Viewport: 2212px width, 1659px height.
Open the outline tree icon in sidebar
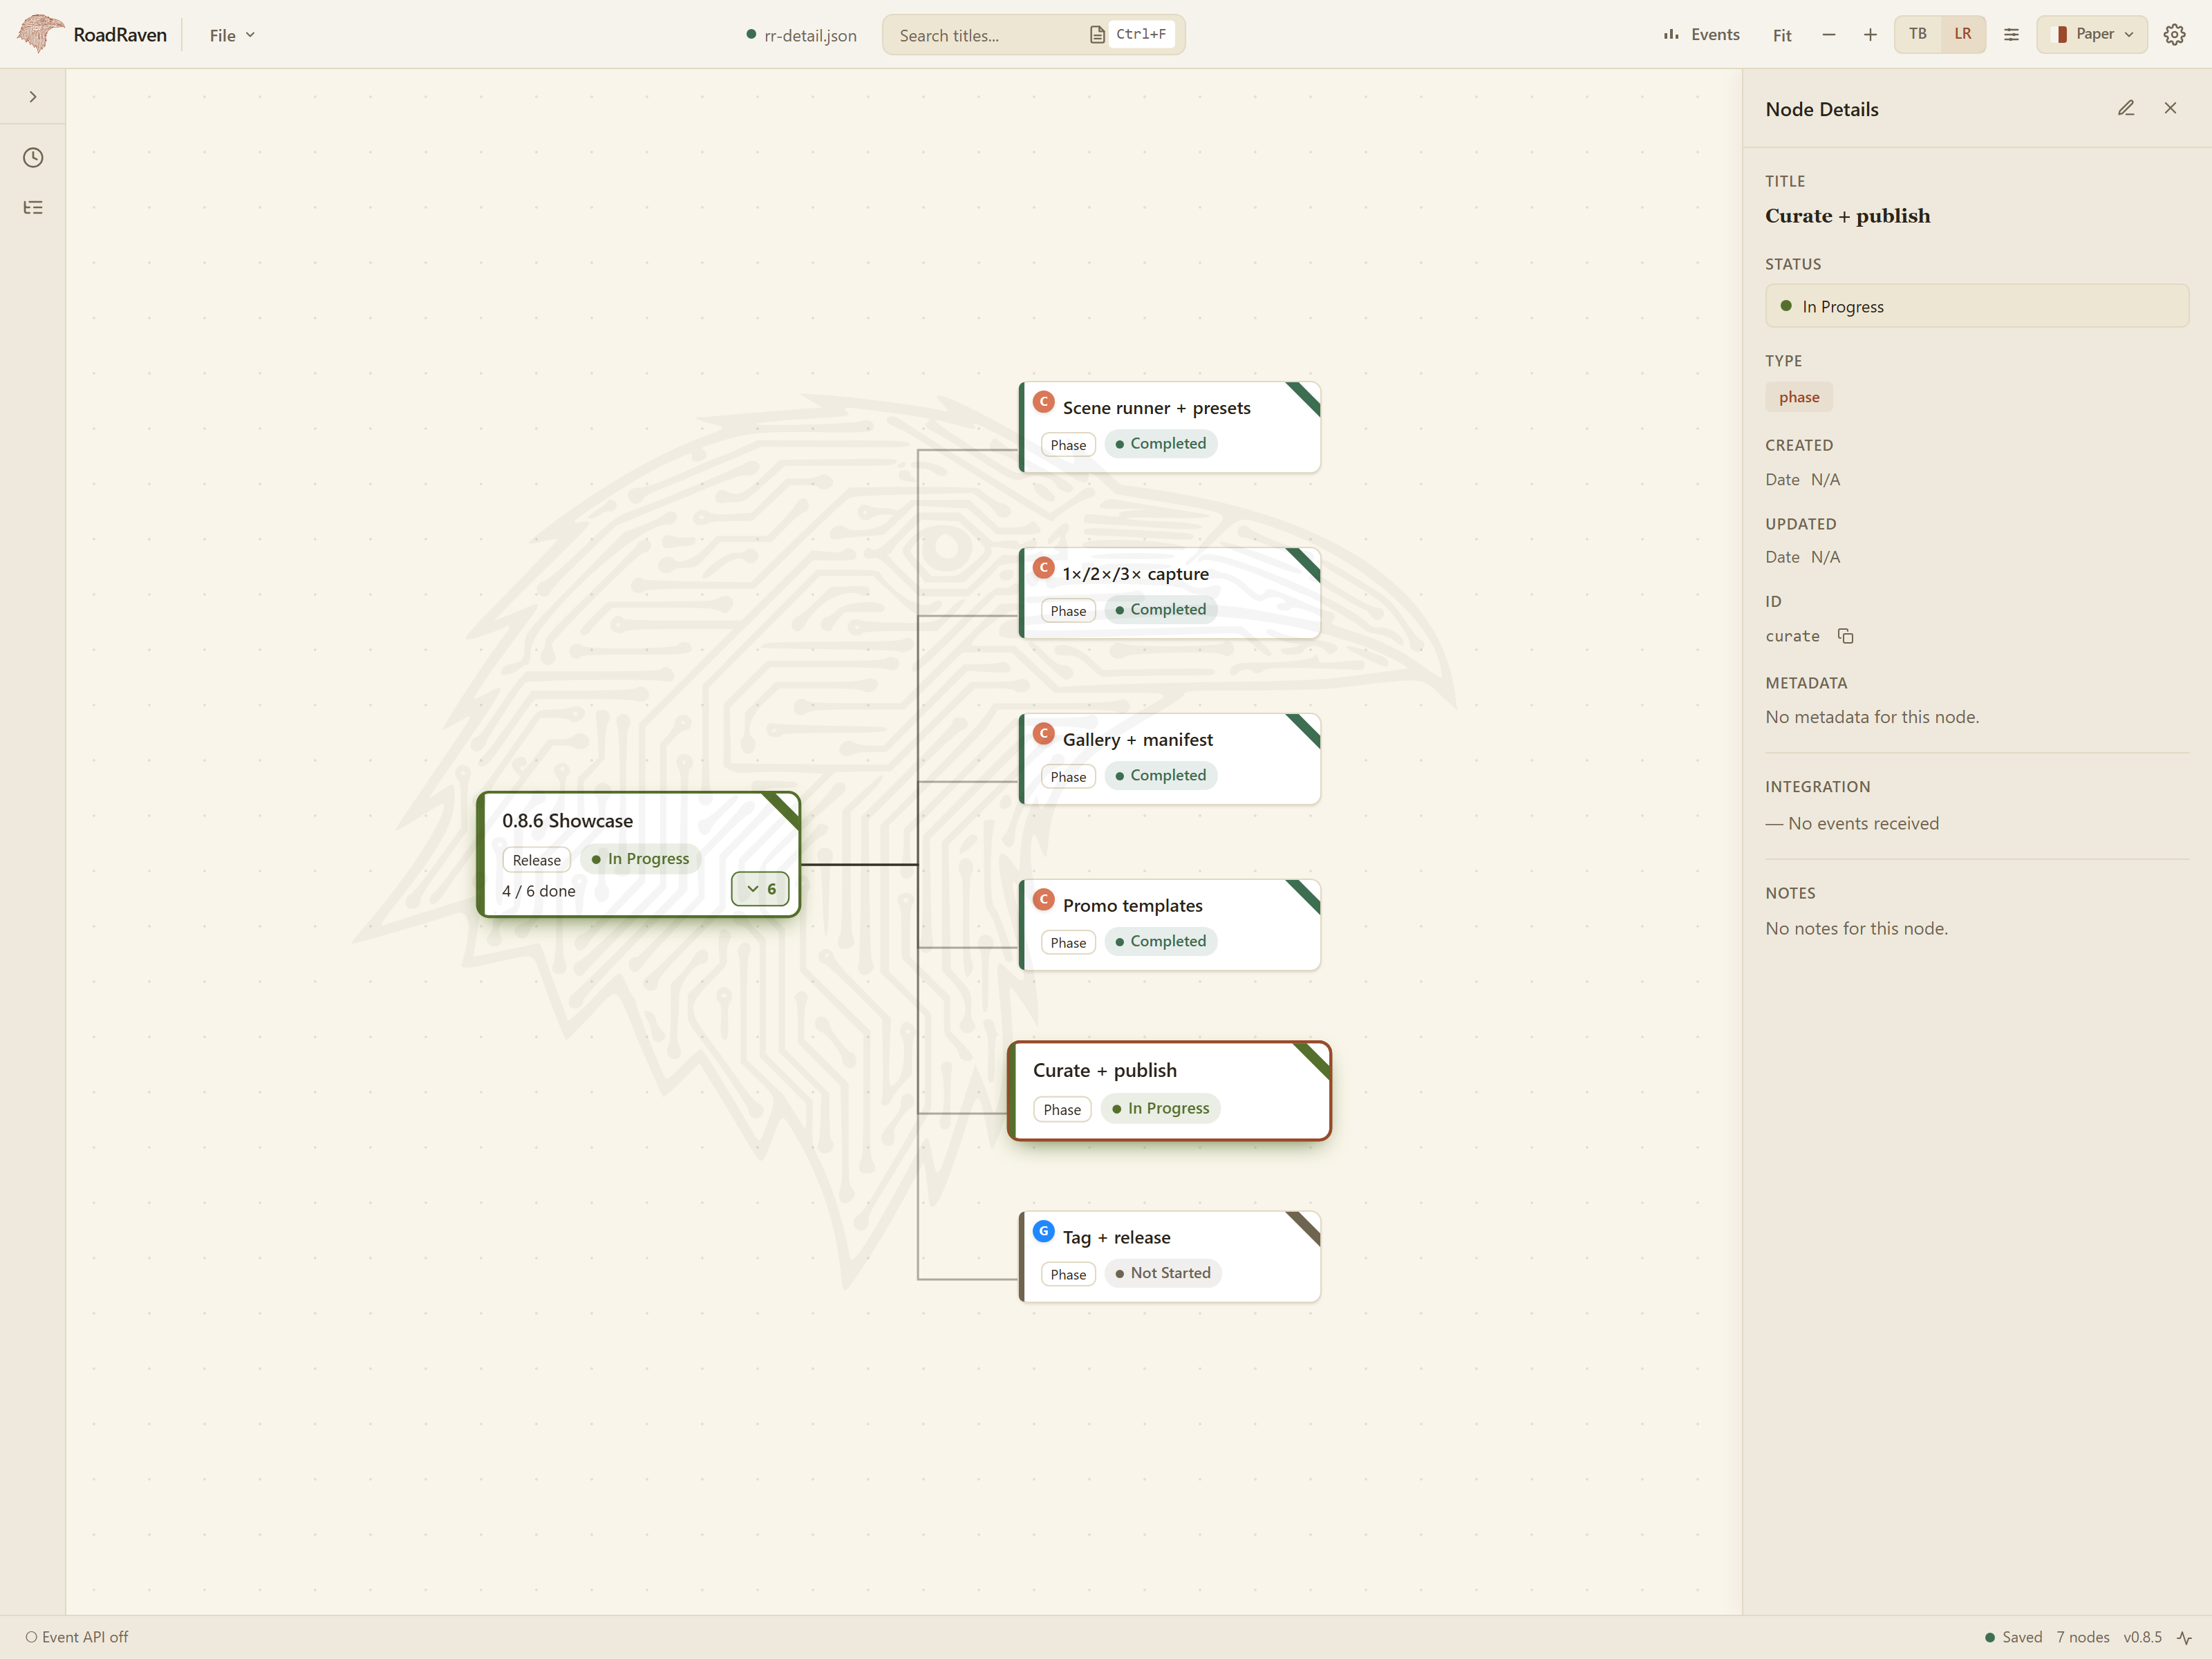coord(33,208)
